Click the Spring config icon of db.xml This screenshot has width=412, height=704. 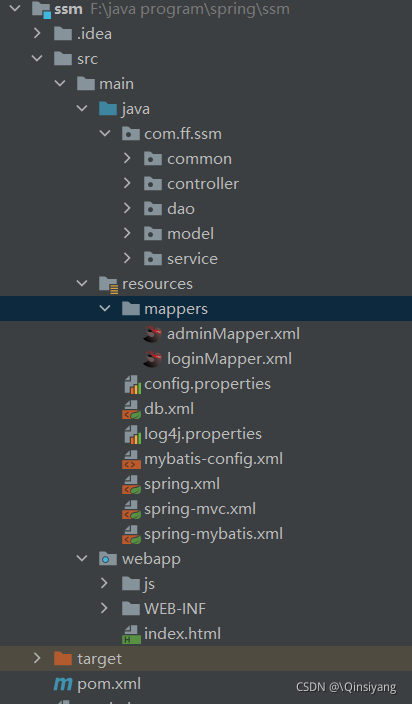(x=131, y=409)
